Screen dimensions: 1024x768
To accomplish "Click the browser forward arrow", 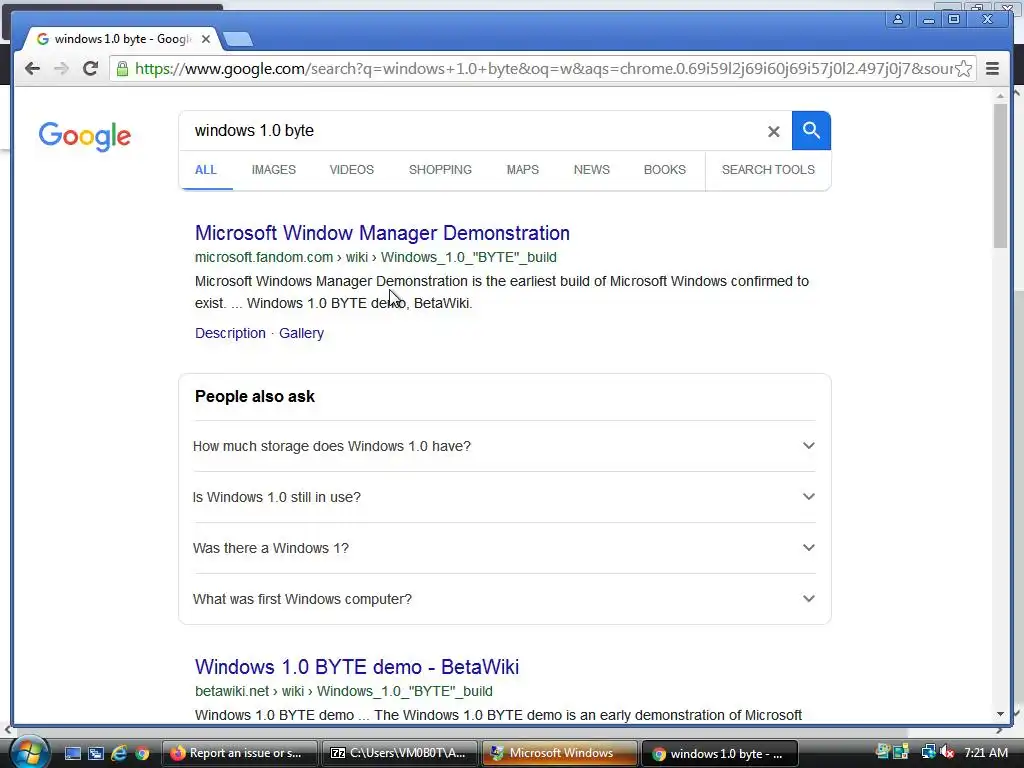I will coord(61,69).
